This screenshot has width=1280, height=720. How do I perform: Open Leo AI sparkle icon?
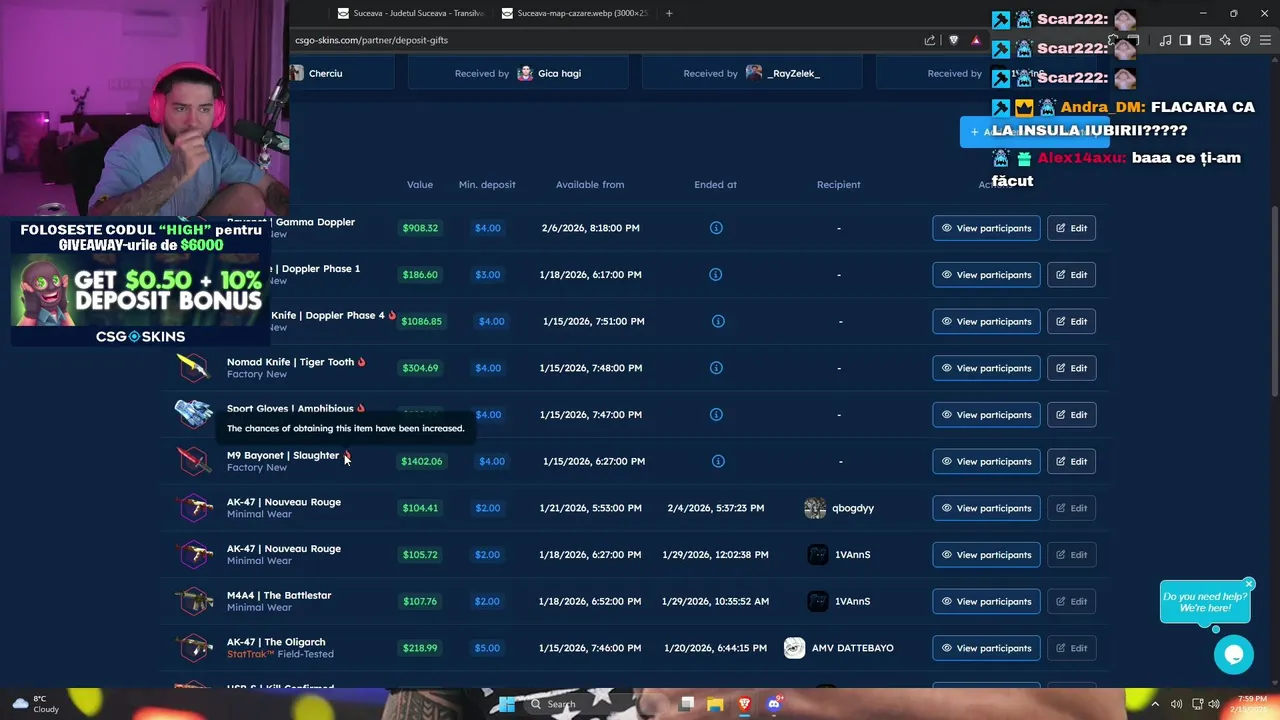point(1225,40)
